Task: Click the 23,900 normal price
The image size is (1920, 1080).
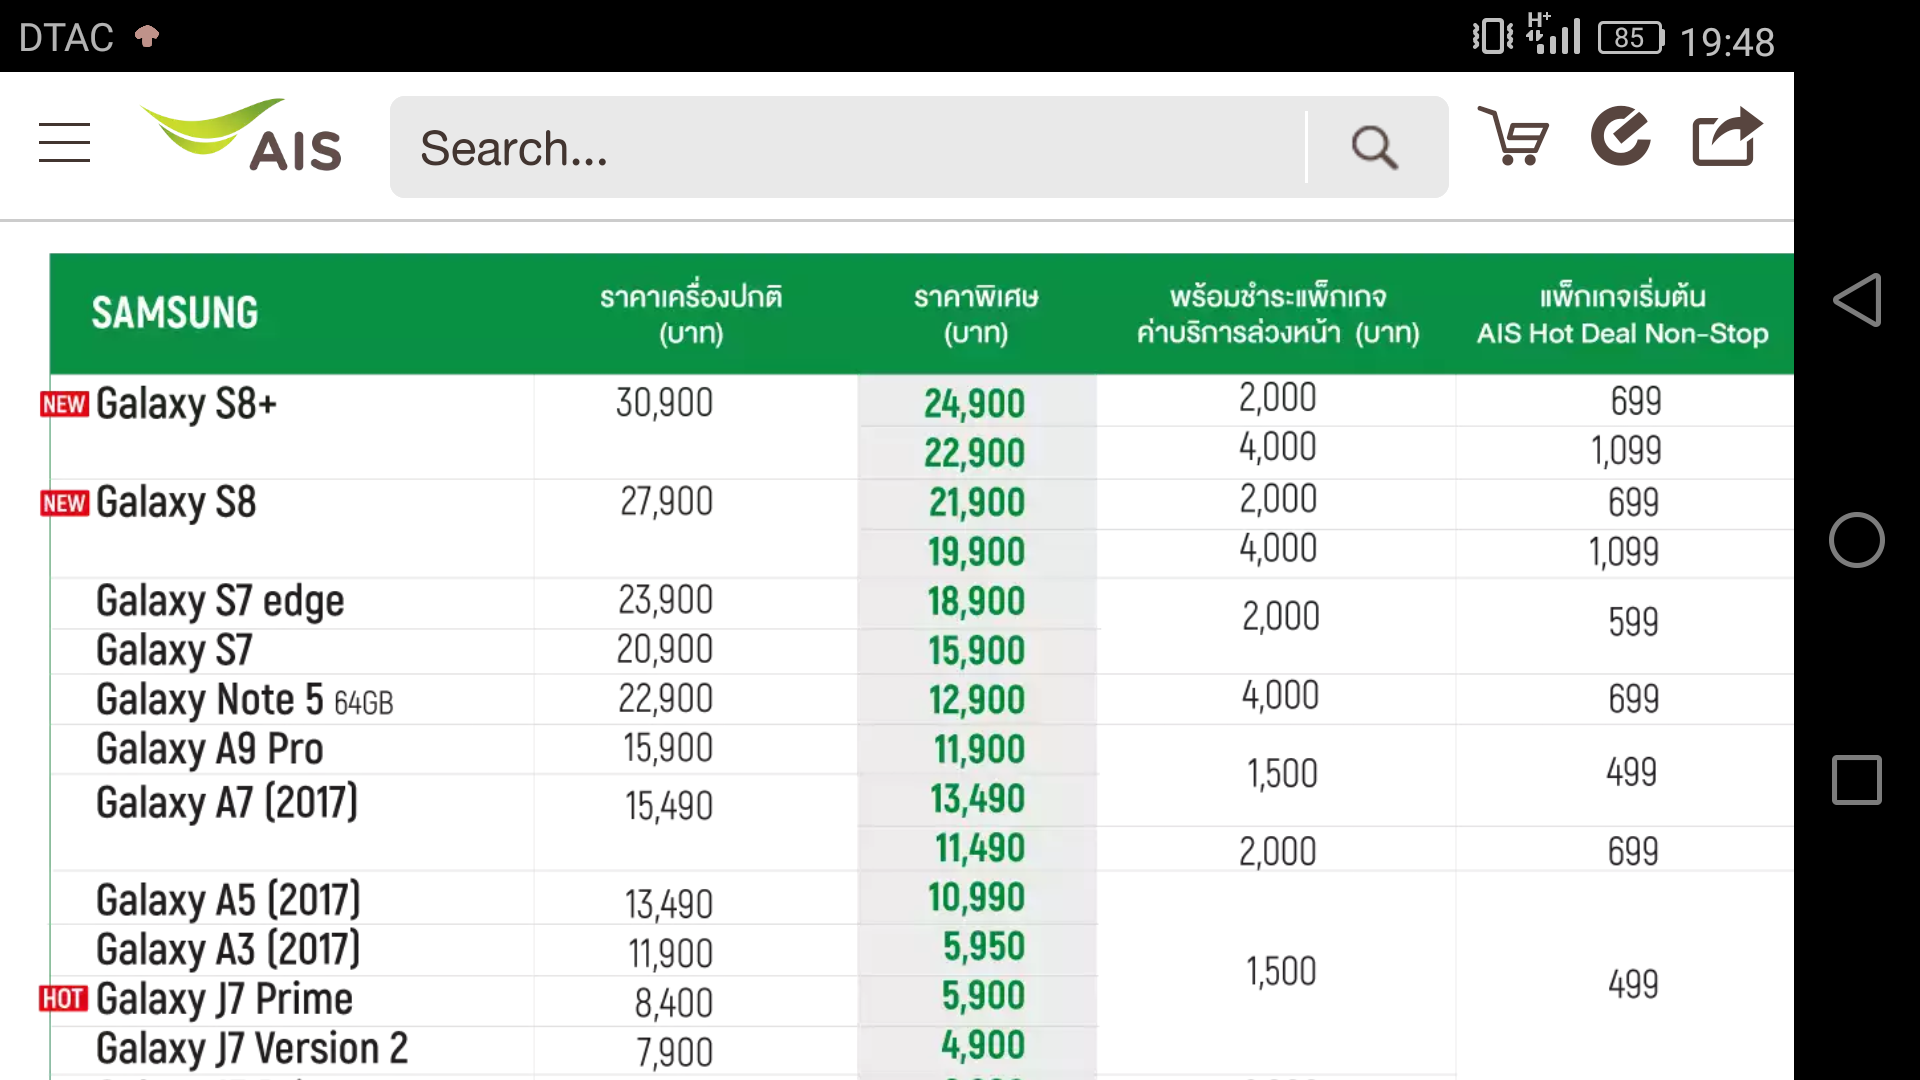Action: pyautogui.click(x=666, y=600)
